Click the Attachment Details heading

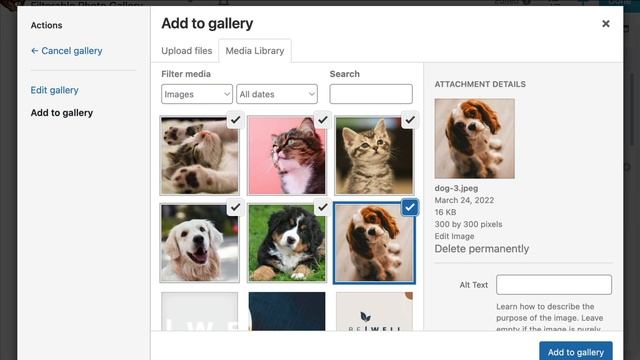(x=480, y=84)
